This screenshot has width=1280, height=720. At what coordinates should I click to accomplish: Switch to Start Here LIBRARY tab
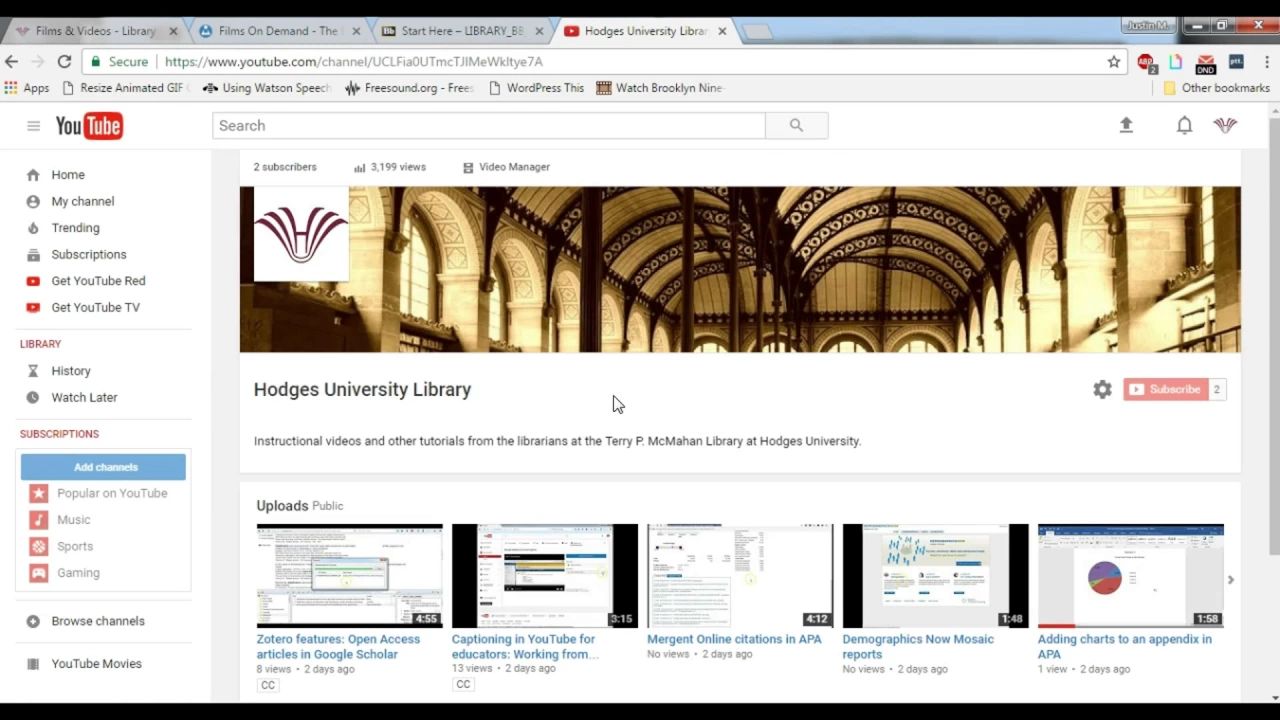pos(462,31)
